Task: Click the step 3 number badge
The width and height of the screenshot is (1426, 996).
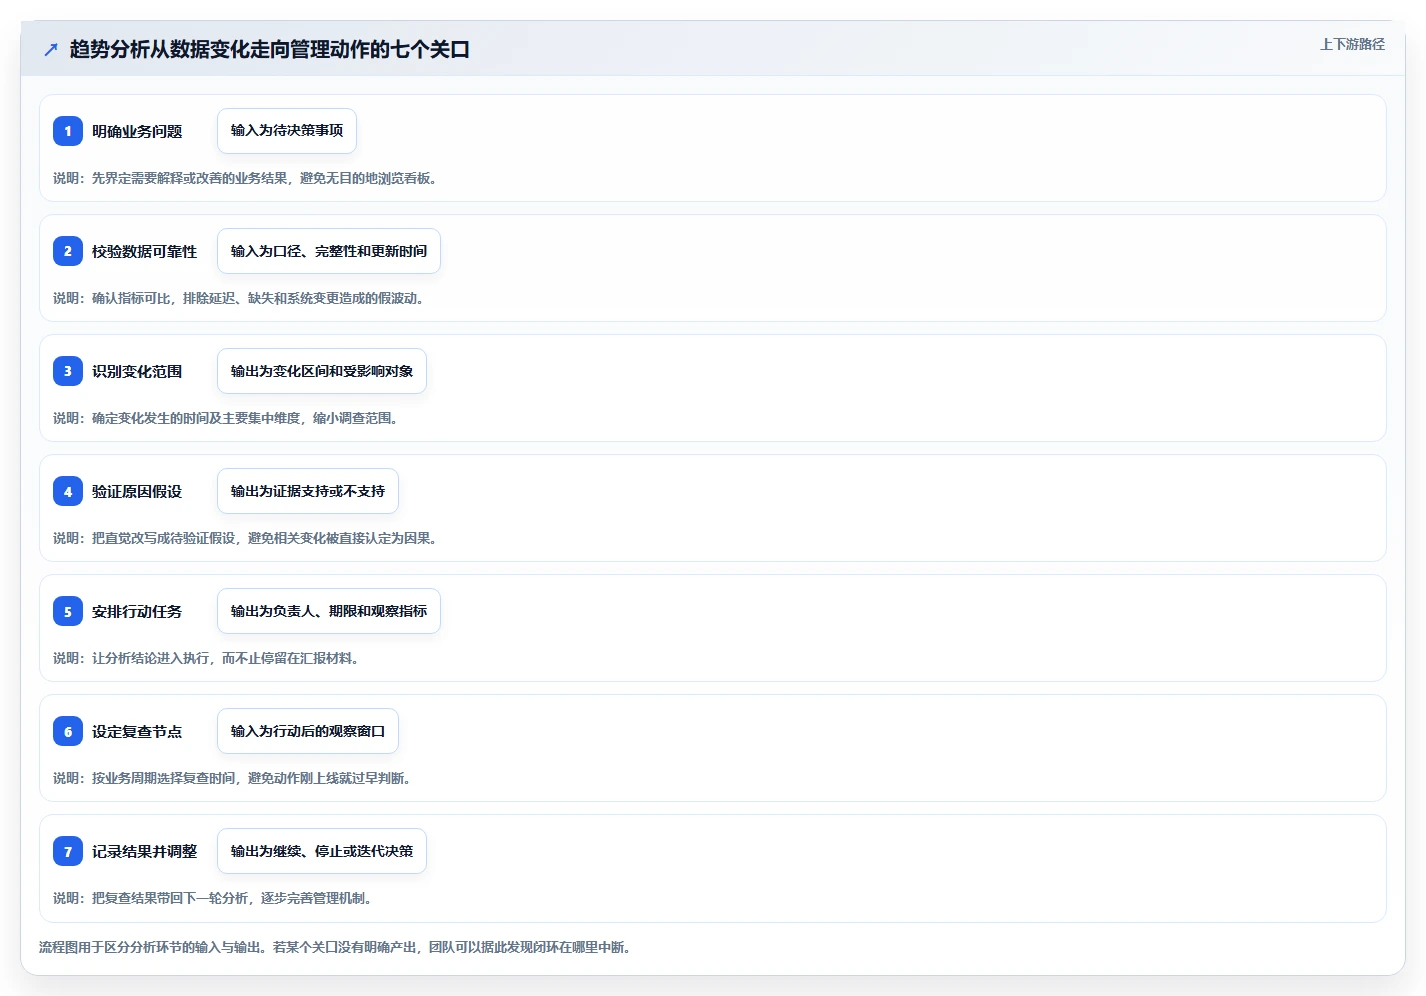Action: 68,371
